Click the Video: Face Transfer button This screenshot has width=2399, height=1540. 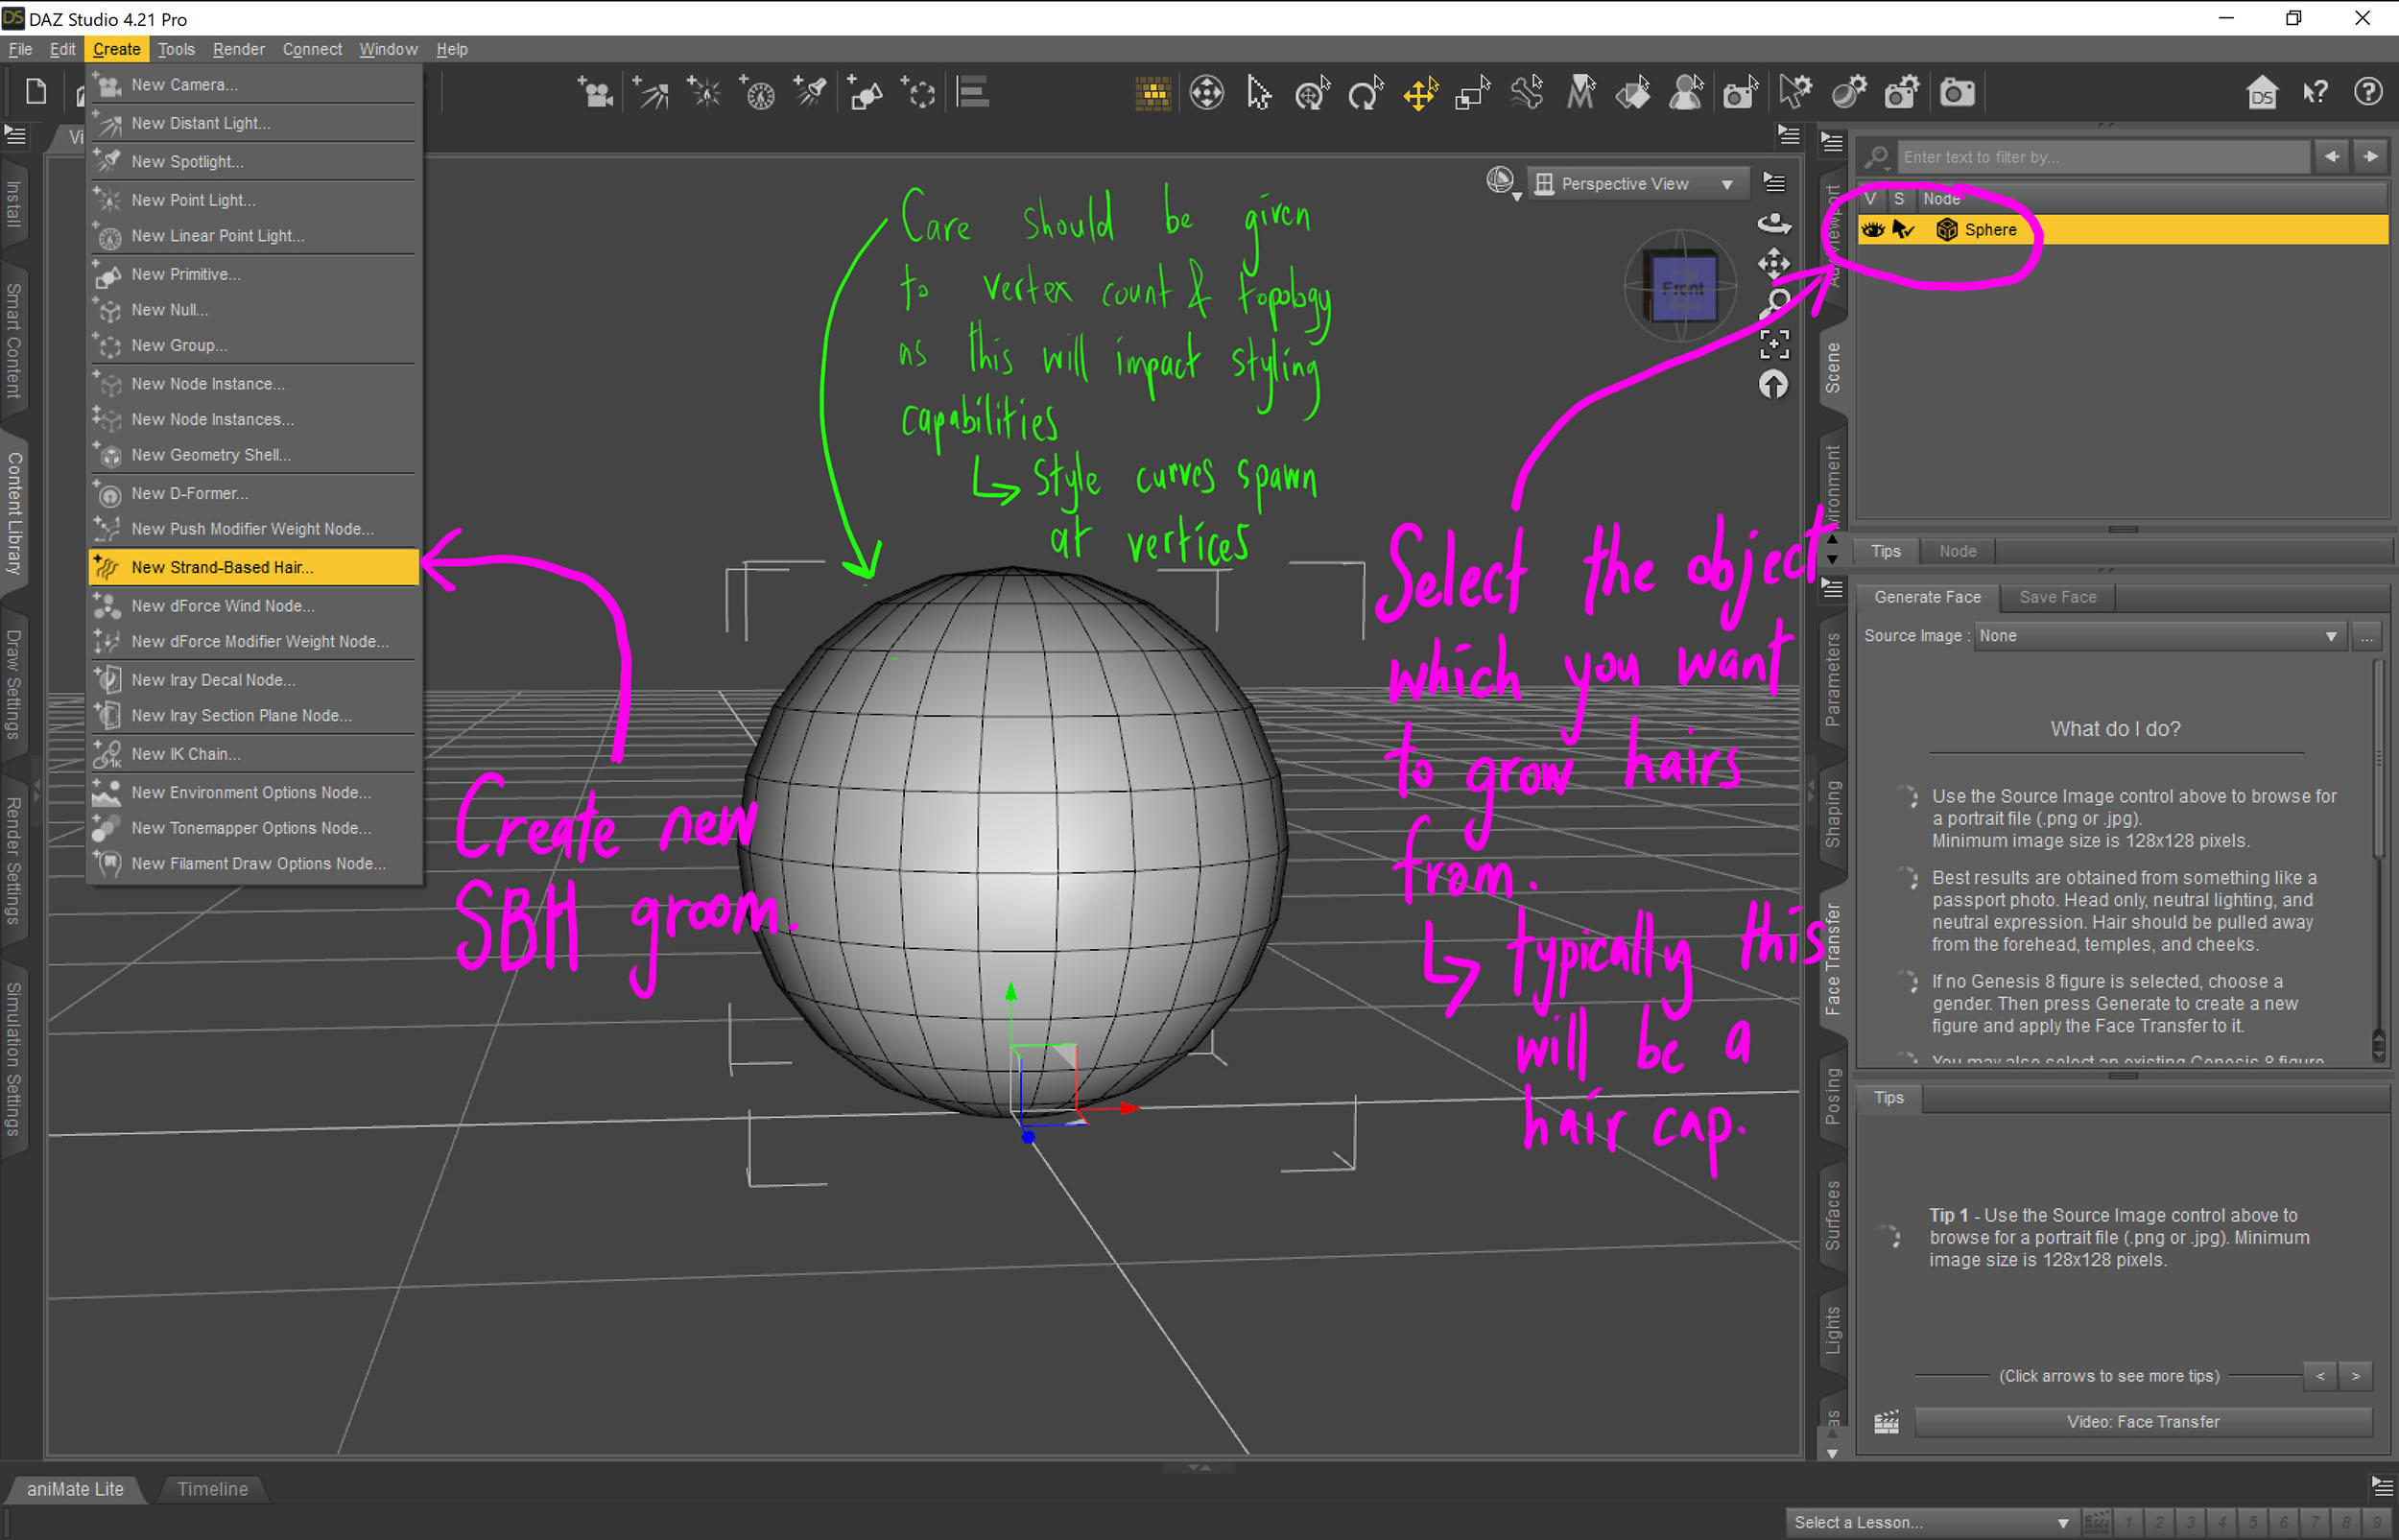click(2142, 1422)
